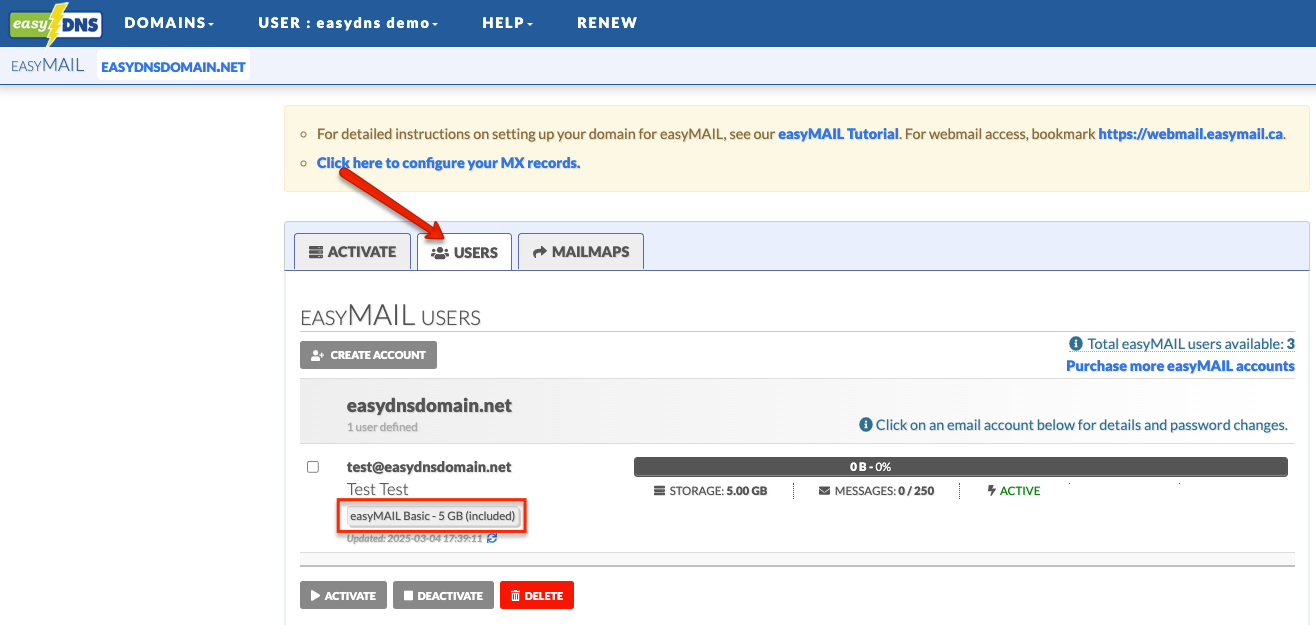Click the 'Test Test' account name
Image resolution: width=1316 pixels, height=625 pixels.
tap(378, 489)
